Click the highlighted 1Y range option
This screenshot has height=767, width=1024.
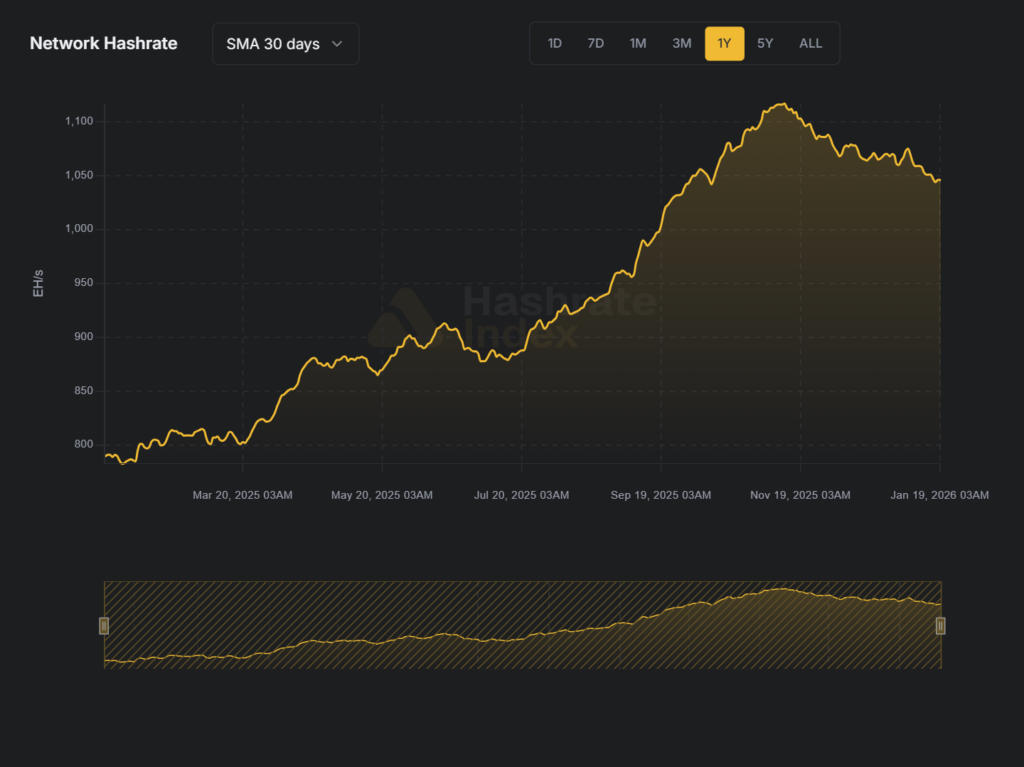click(x=724, y=44)
